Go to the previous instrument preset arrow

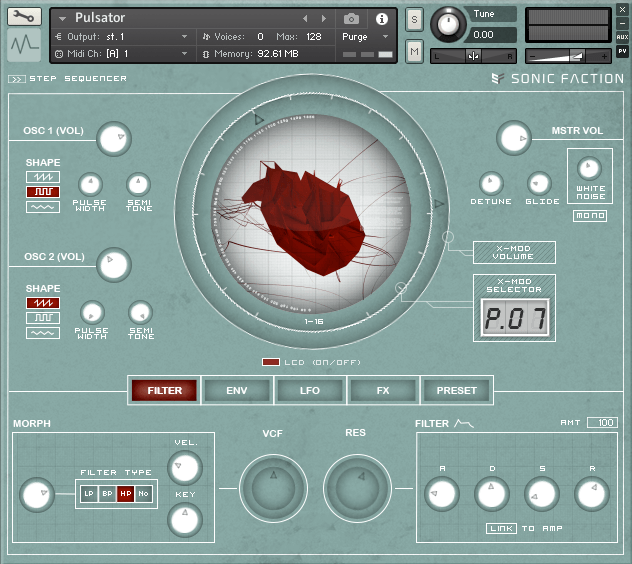pyautogui.click(x=305, y=19)
